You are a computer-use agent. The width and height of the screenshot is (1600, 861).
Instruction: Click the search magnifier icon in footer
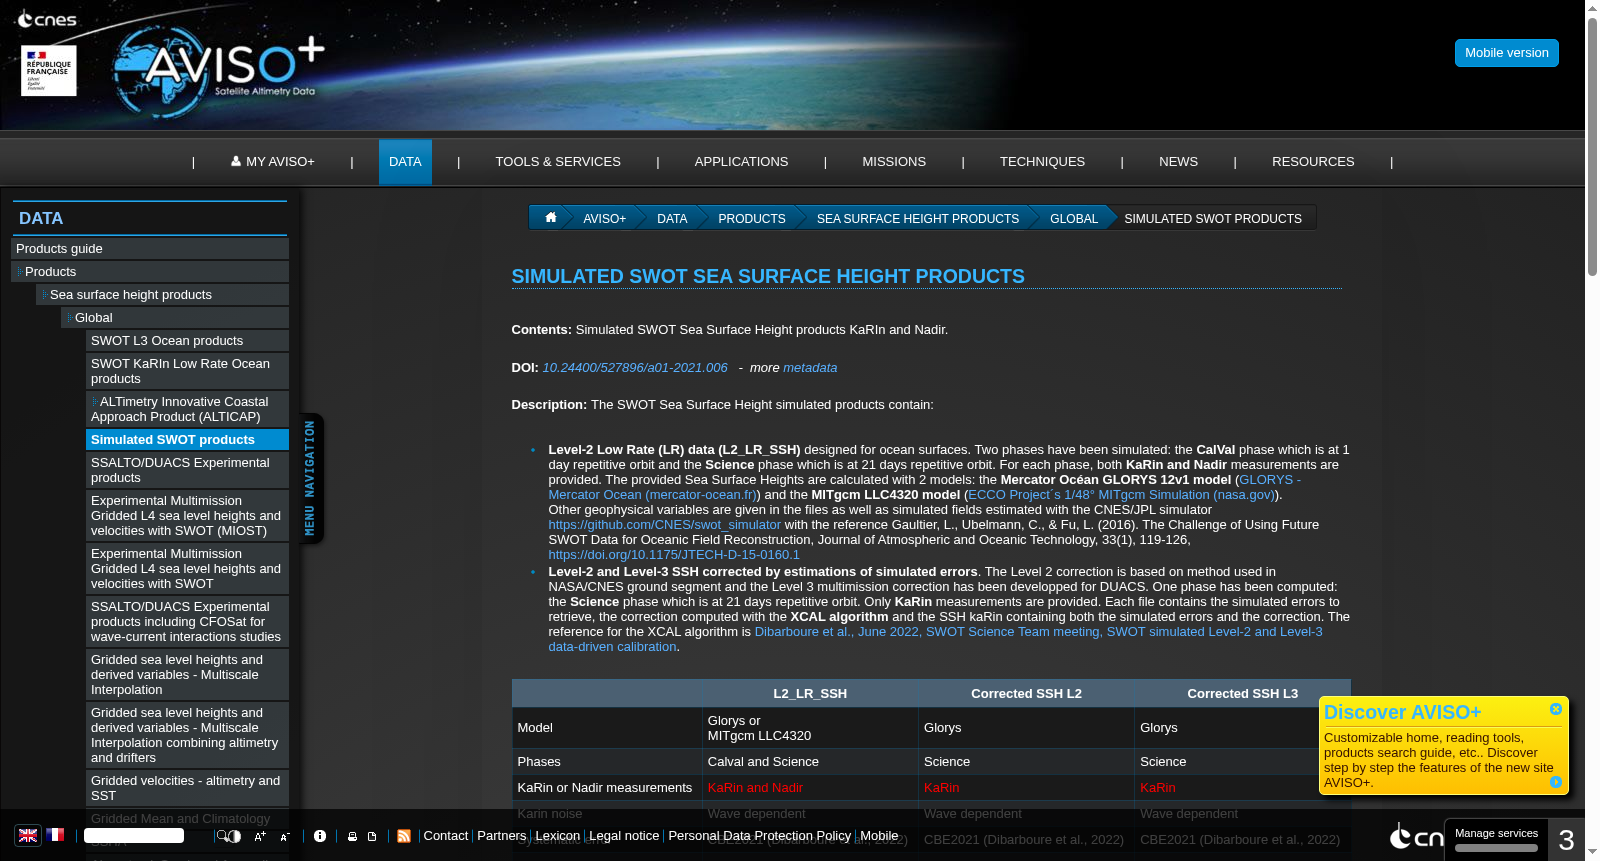(222, 836)
